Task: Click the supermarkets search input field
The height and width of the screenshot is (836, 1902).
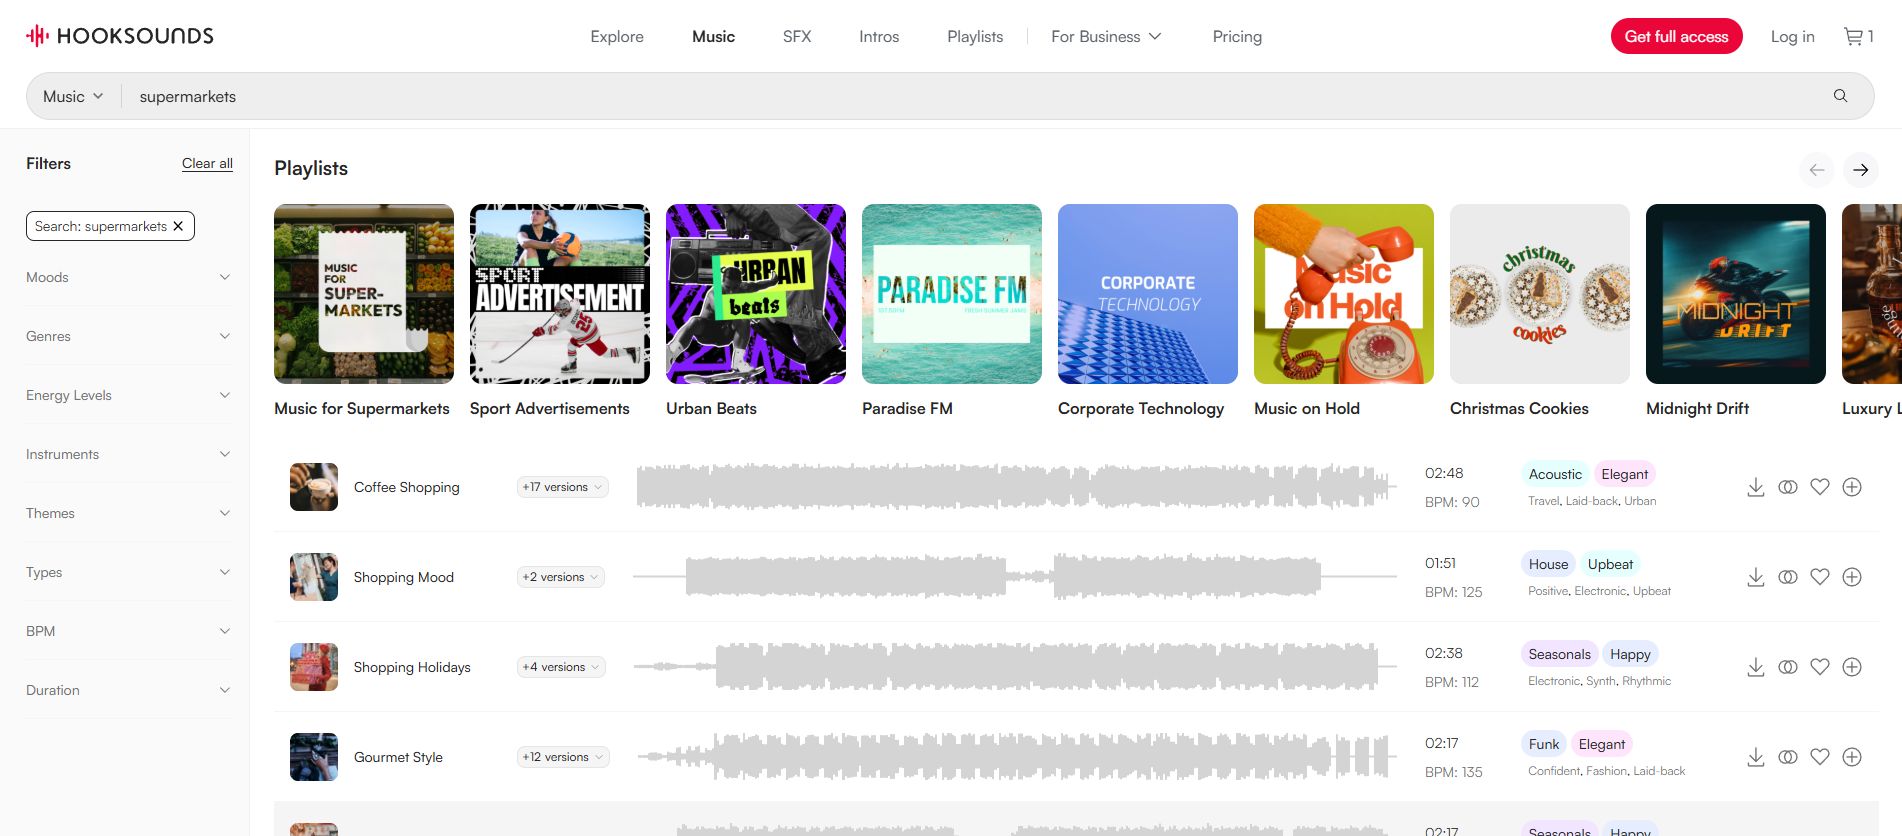Action: point(975,96)
